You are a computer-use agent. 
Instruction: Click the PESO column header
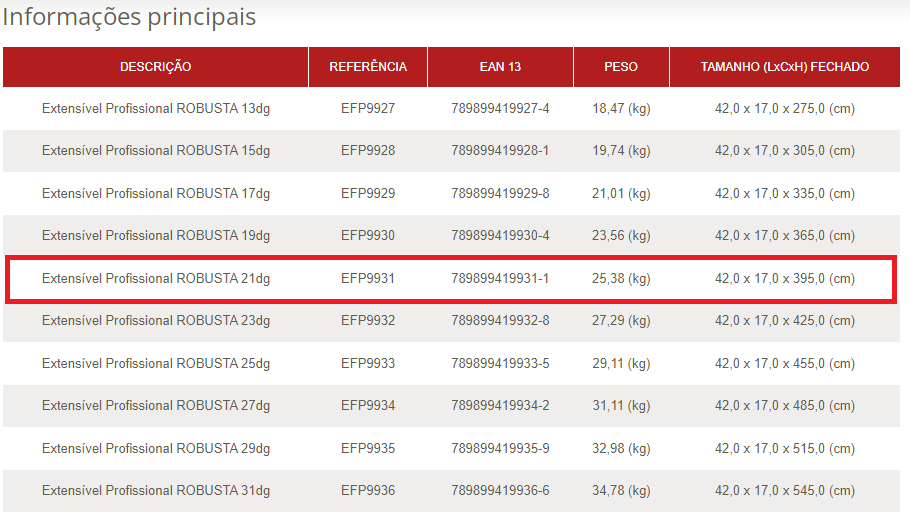tap(621, 67)
